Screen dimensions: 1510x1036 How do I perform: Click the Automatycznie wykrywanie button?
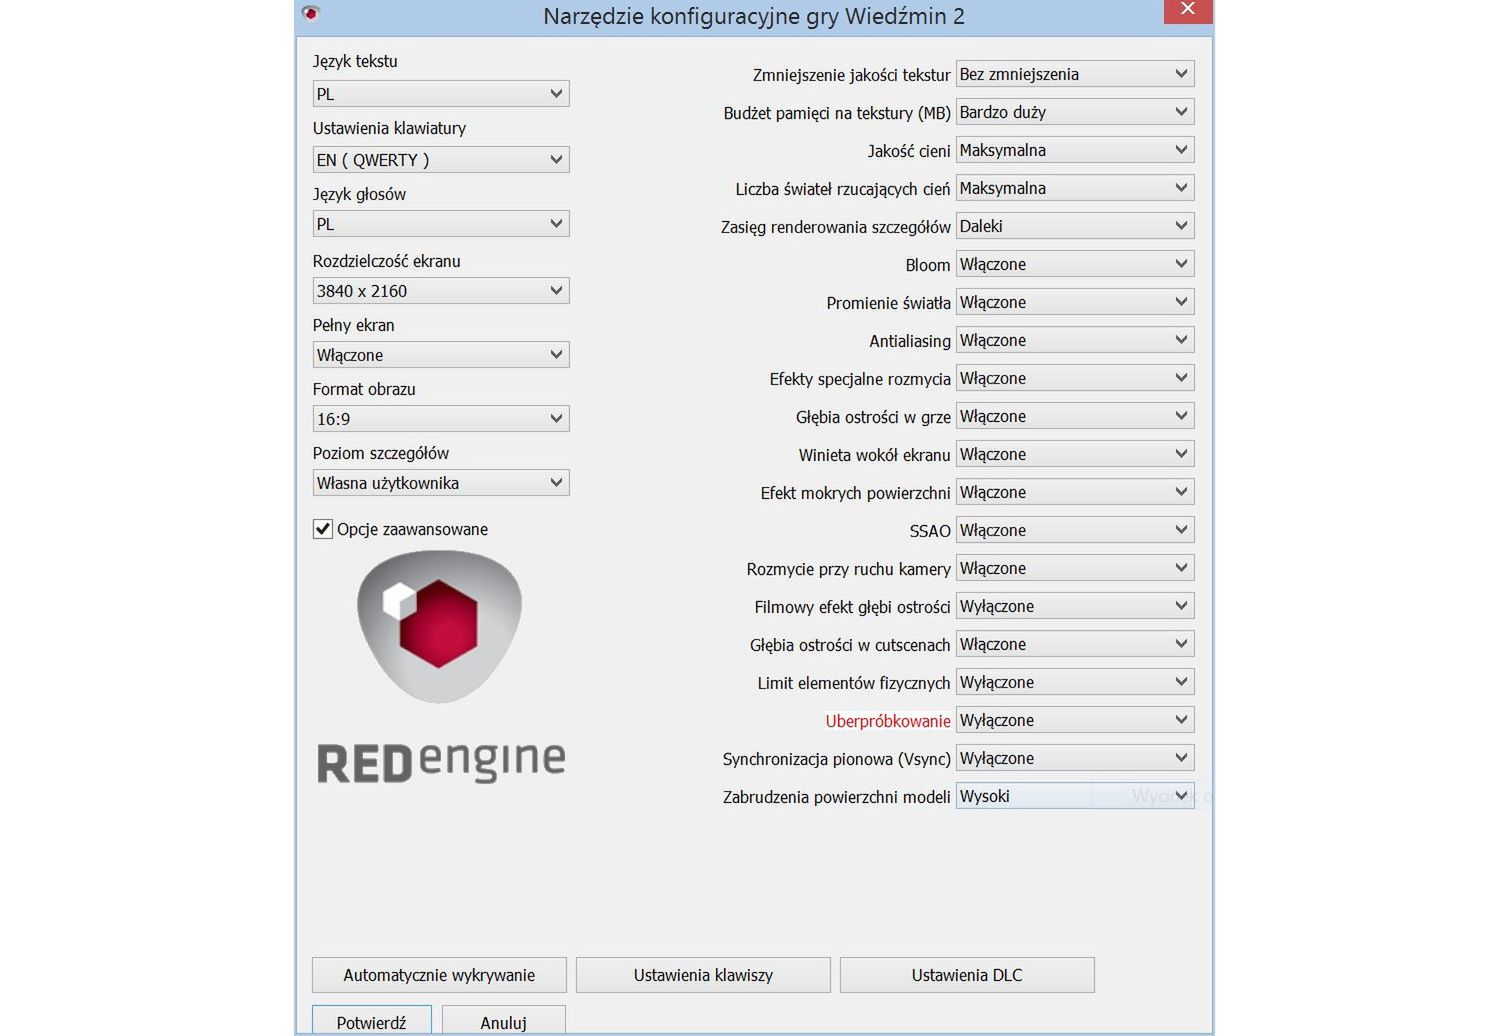click(439, 975)
